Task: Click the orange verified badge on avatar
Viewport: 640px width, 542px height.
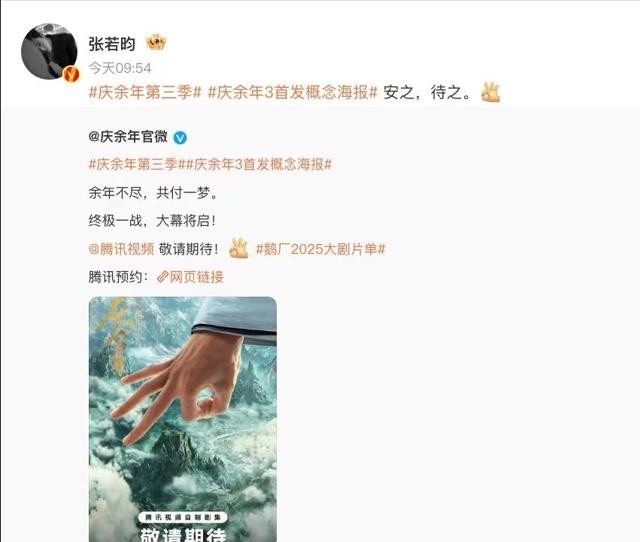Action: pos(71,74)
